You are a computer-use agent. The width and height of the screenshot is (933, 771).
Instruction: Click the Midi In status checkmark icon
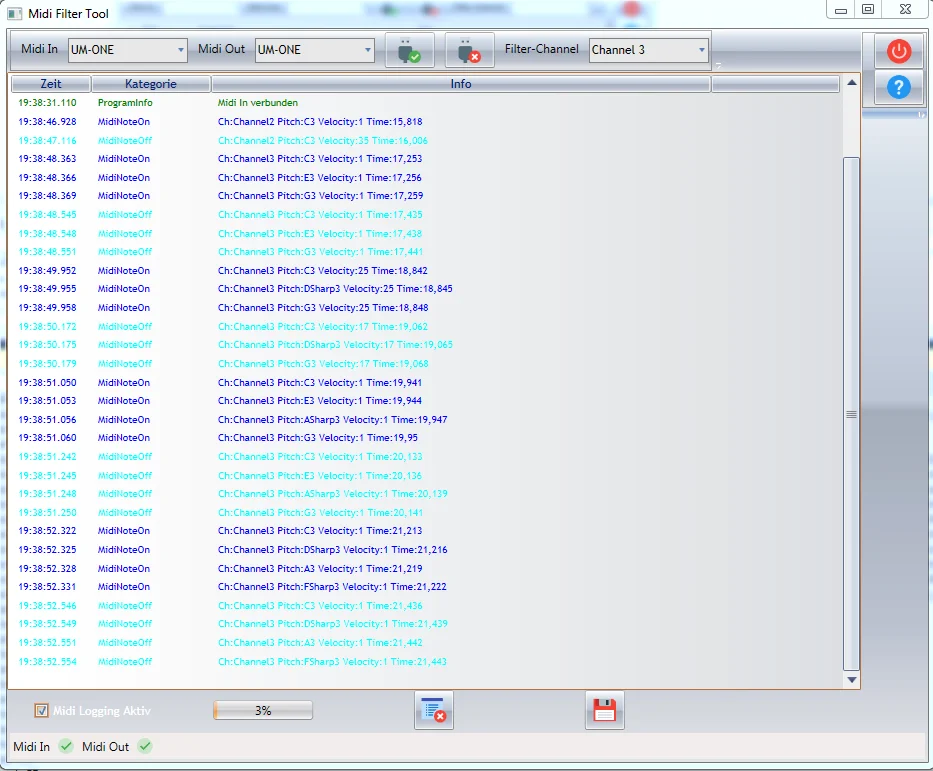[x=66, y=746]
